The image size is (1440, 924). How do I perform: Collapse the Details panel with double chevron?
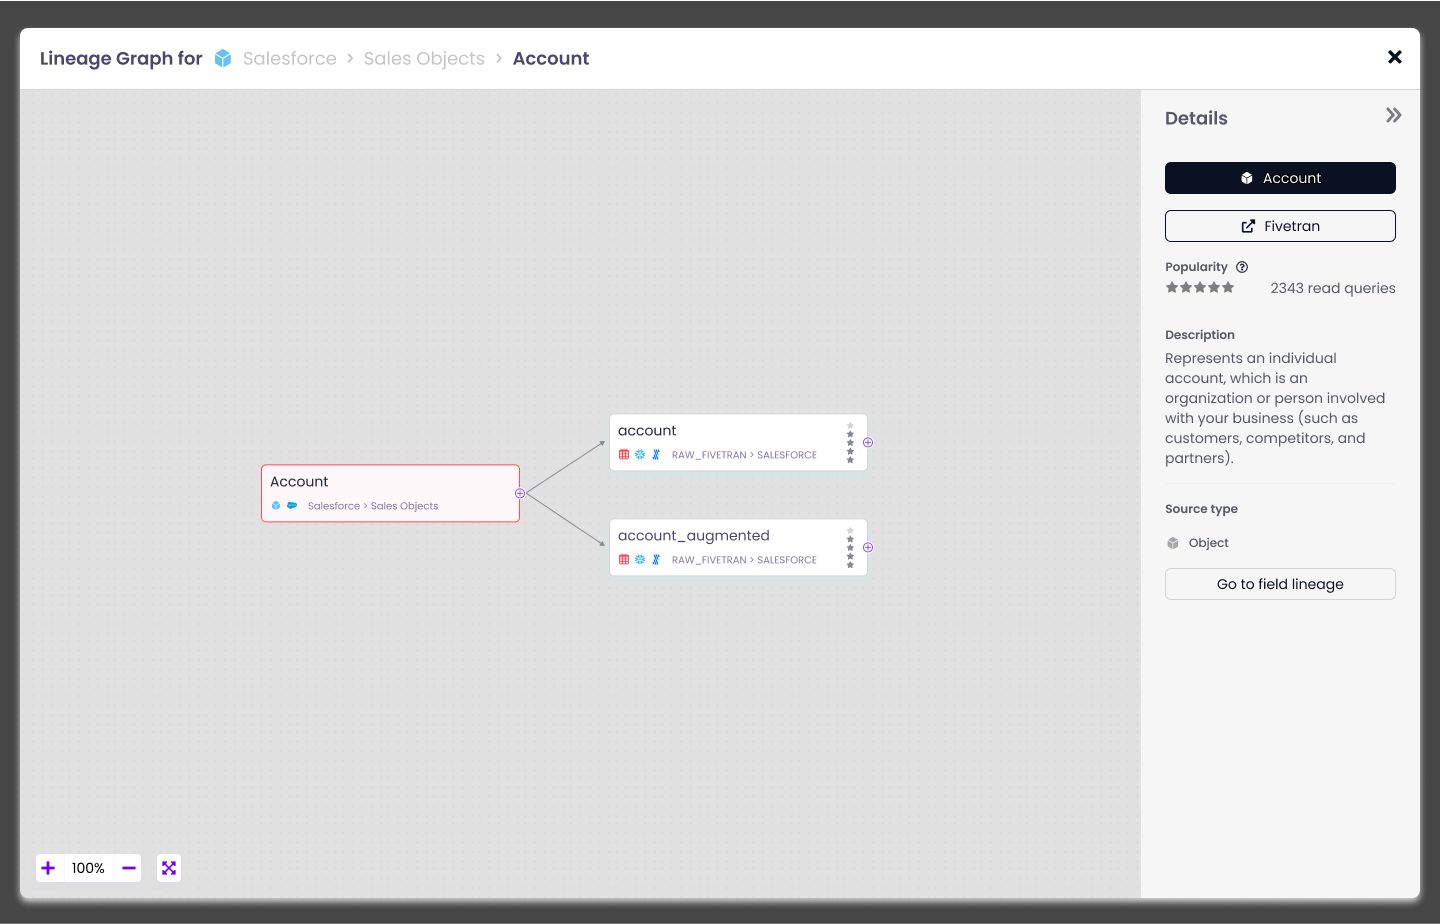pyautogui.click(x=1393, y=116)
